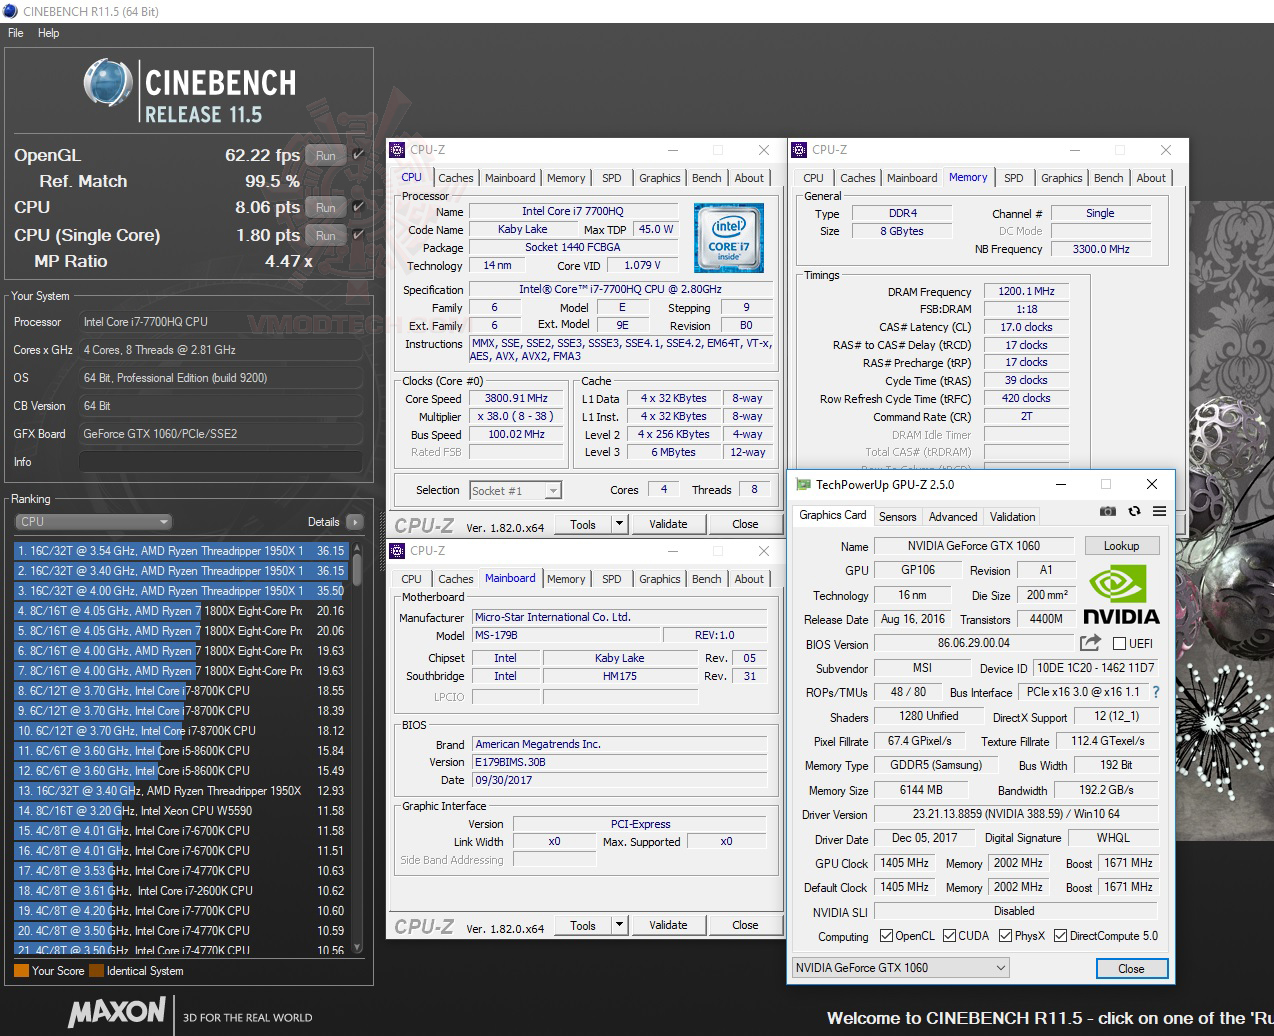Switch to the Advanced tab in GPU-Z

[953, 517]
